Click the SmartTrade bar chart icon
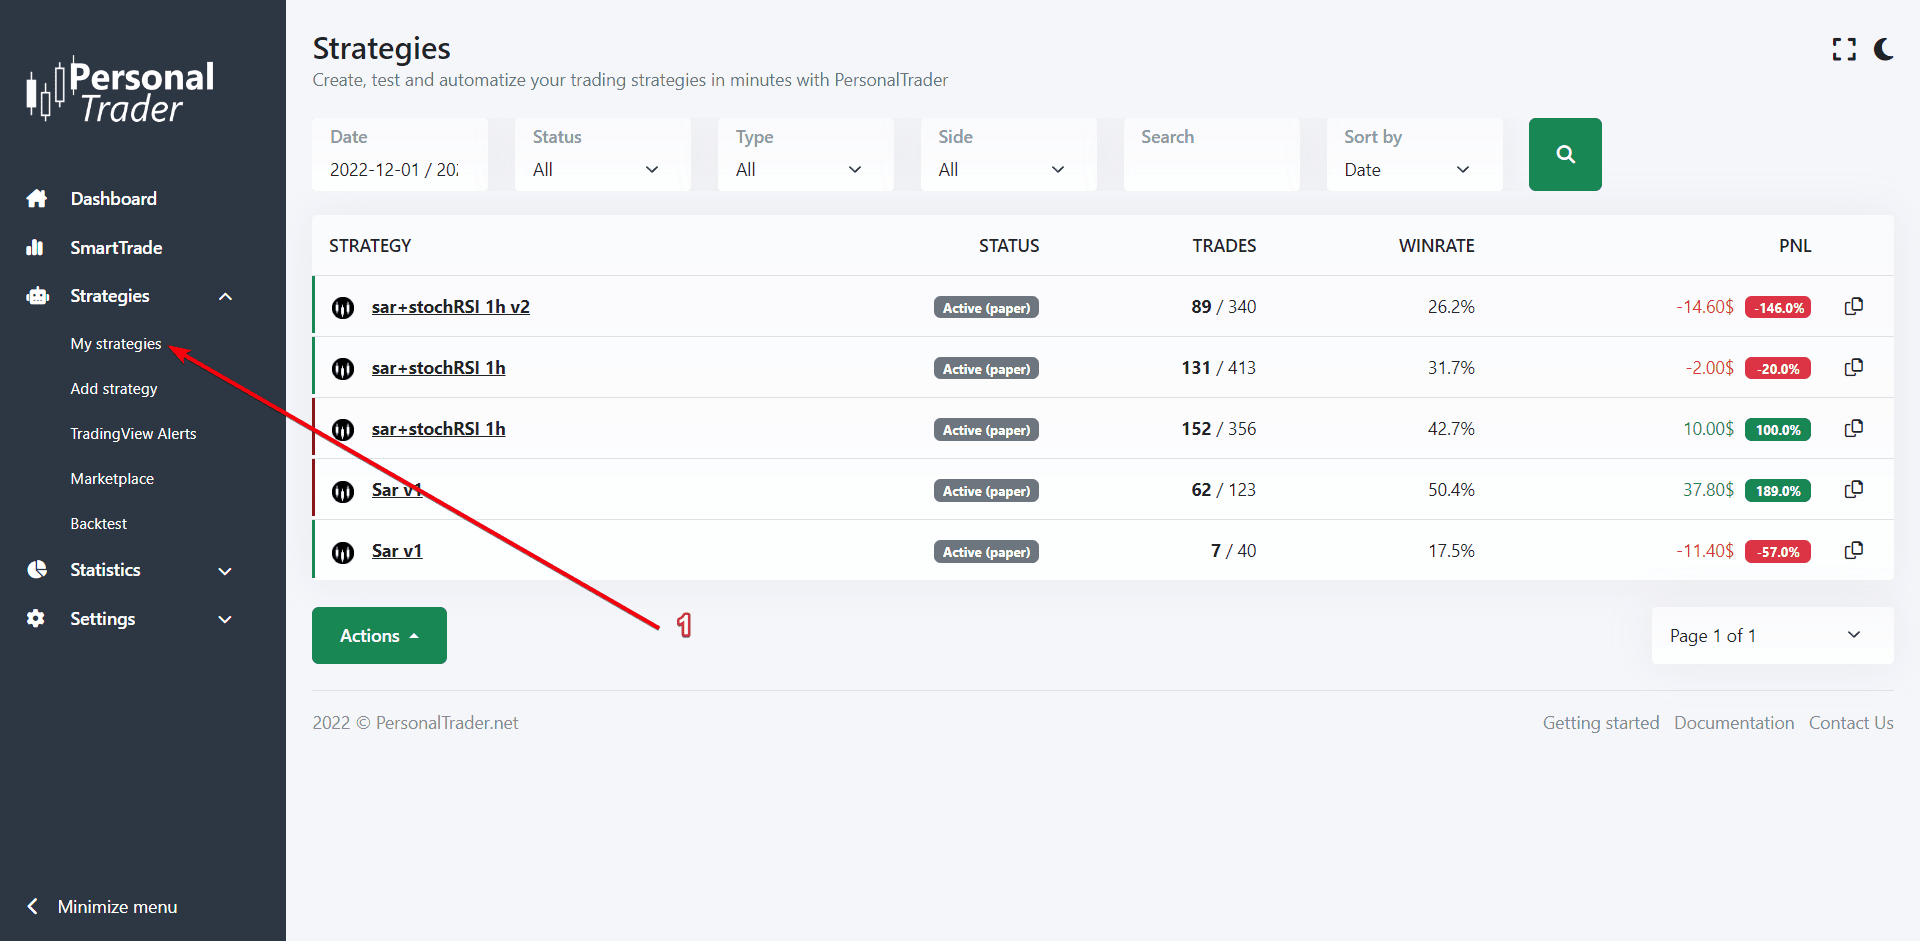1920x941 pixels. pos(36,247)
